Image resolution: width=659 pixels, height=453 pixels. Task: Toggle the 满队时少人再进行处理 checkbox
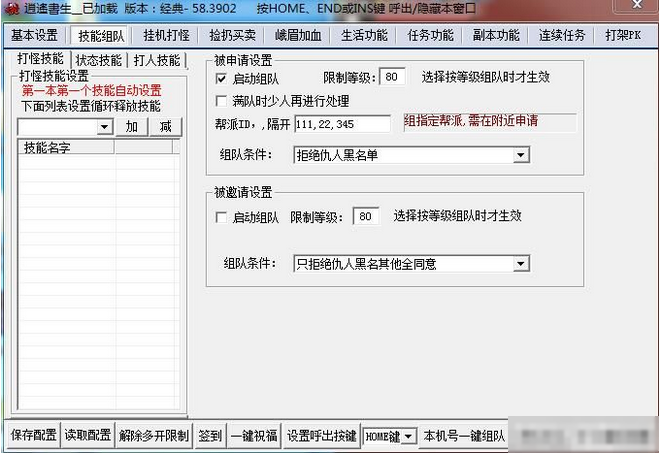(x=222, y=101)
